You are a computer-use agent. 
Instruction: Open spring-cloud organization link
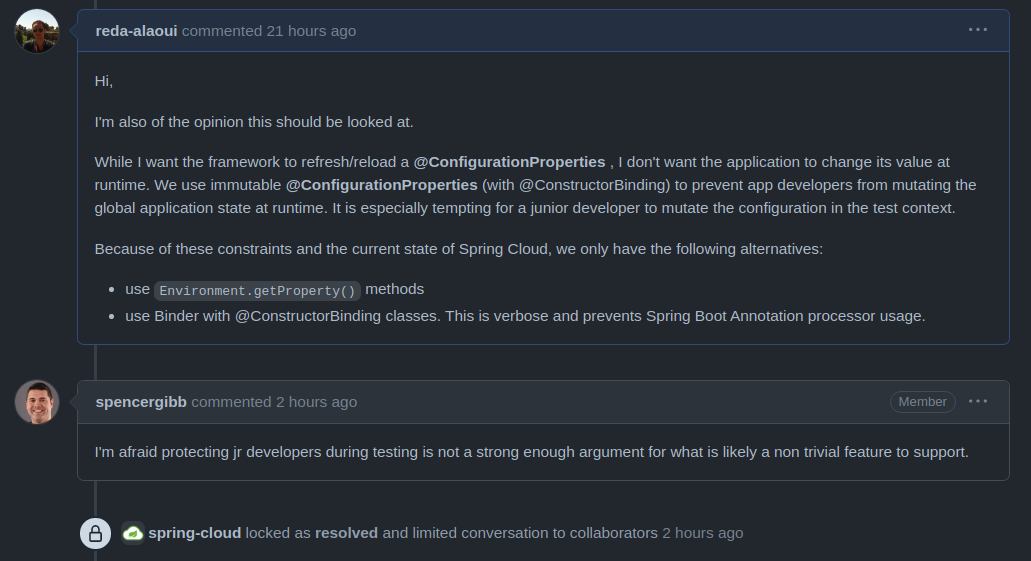[195, 533]
